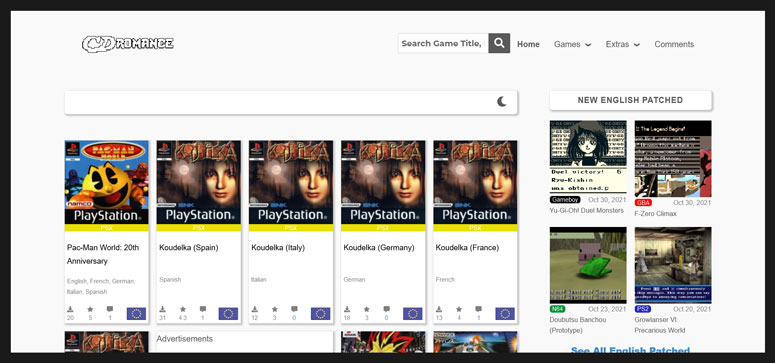Image resolution: width=775 pixels, height=363 pixels.
Task: Open Yu-Gi-Oh! Duel Monsters text link
Action: (587, 210)
